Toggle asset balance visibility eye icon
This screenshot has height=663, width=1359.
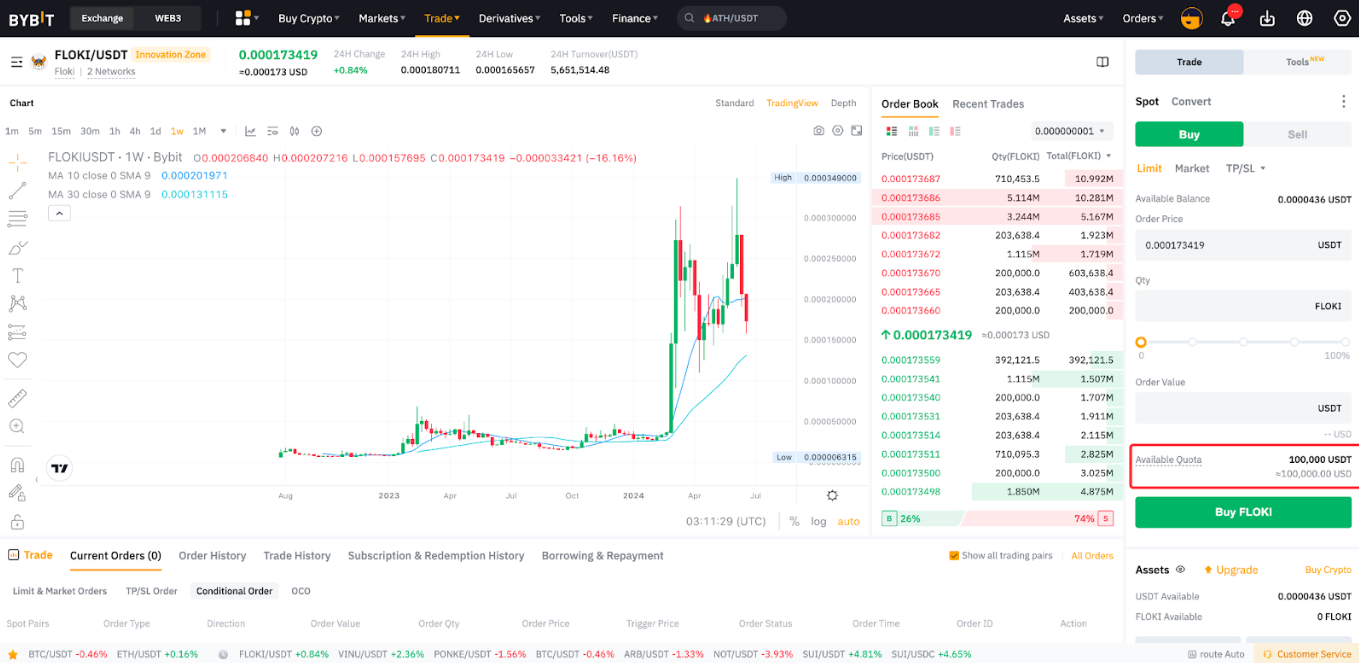pos(1180,569)
